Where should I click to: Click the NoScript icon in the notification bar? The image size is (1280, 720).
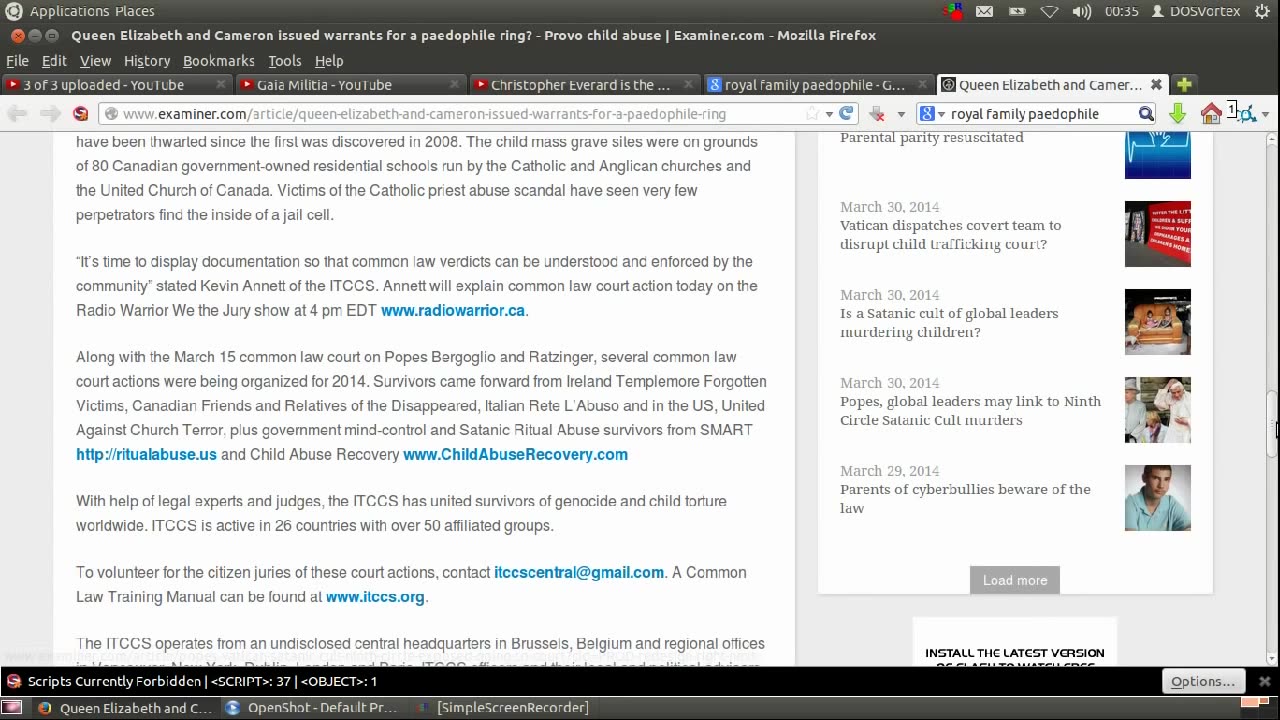pos(13,681)
